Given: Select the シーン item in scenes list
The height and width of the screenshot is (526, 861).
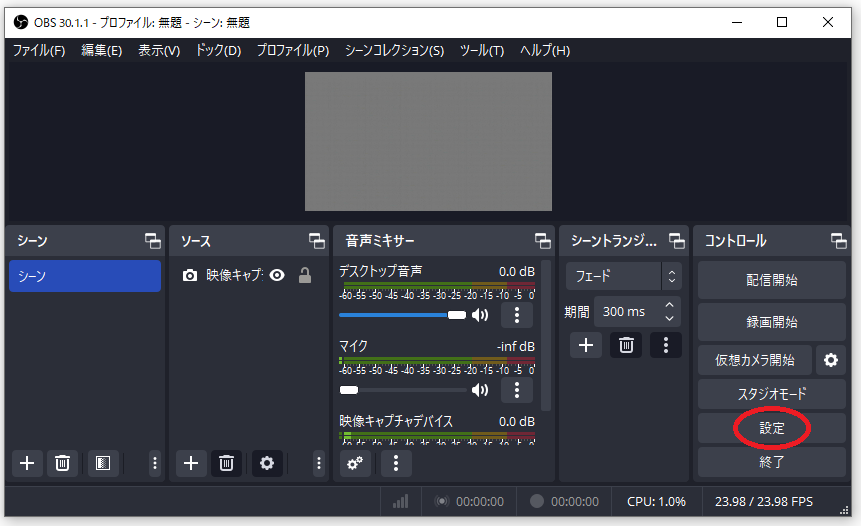Looking at the screenshot, I should [x=85, y=276].
